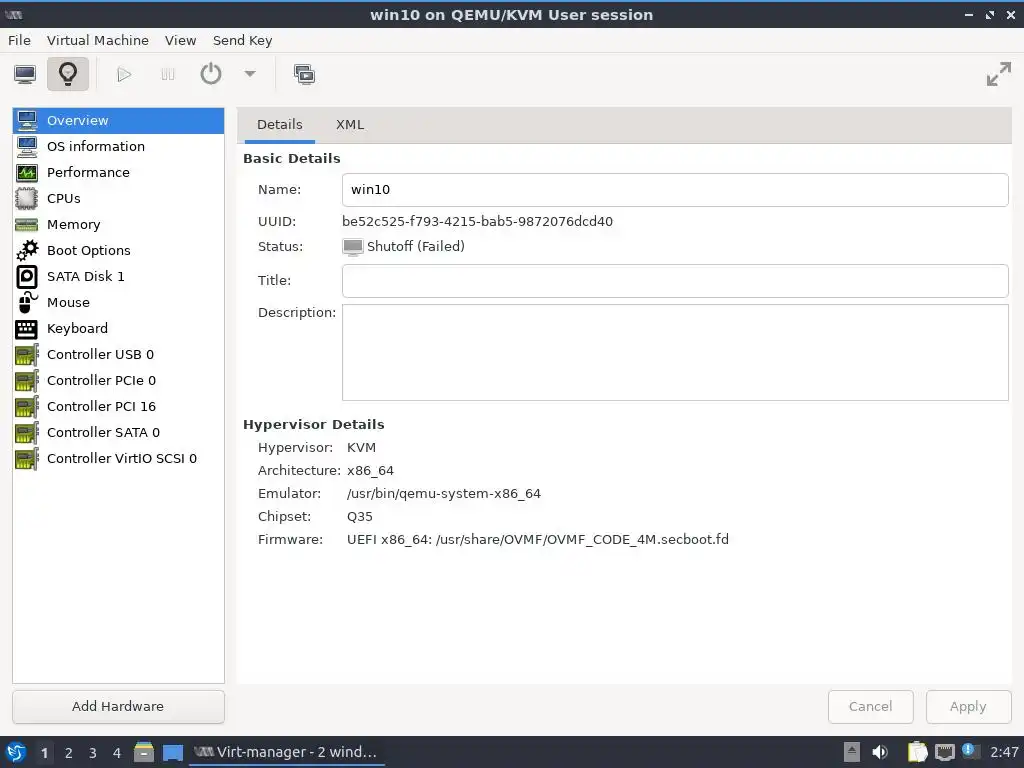Click the Apply button
1024x768 pixels.
point(968,707)
